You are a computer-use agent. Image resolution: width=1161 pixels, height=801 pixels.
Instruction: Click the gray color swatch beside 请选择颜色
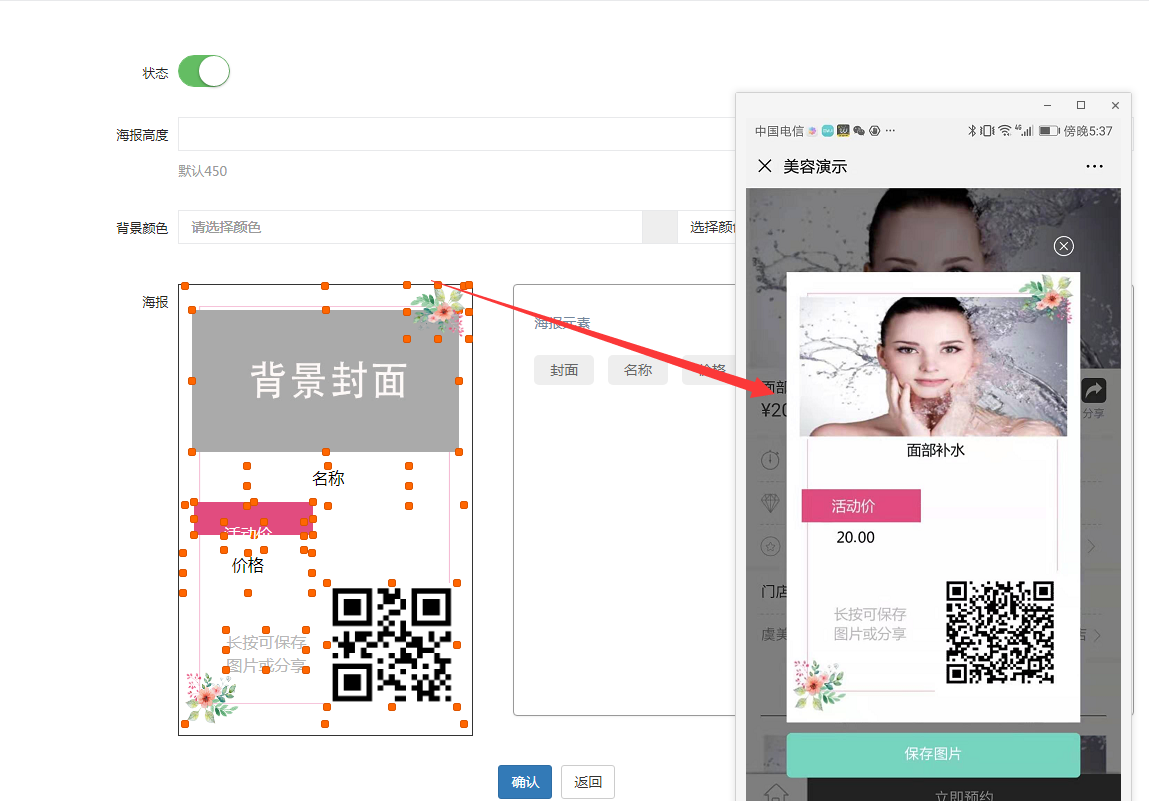click(x=660, y=227)
